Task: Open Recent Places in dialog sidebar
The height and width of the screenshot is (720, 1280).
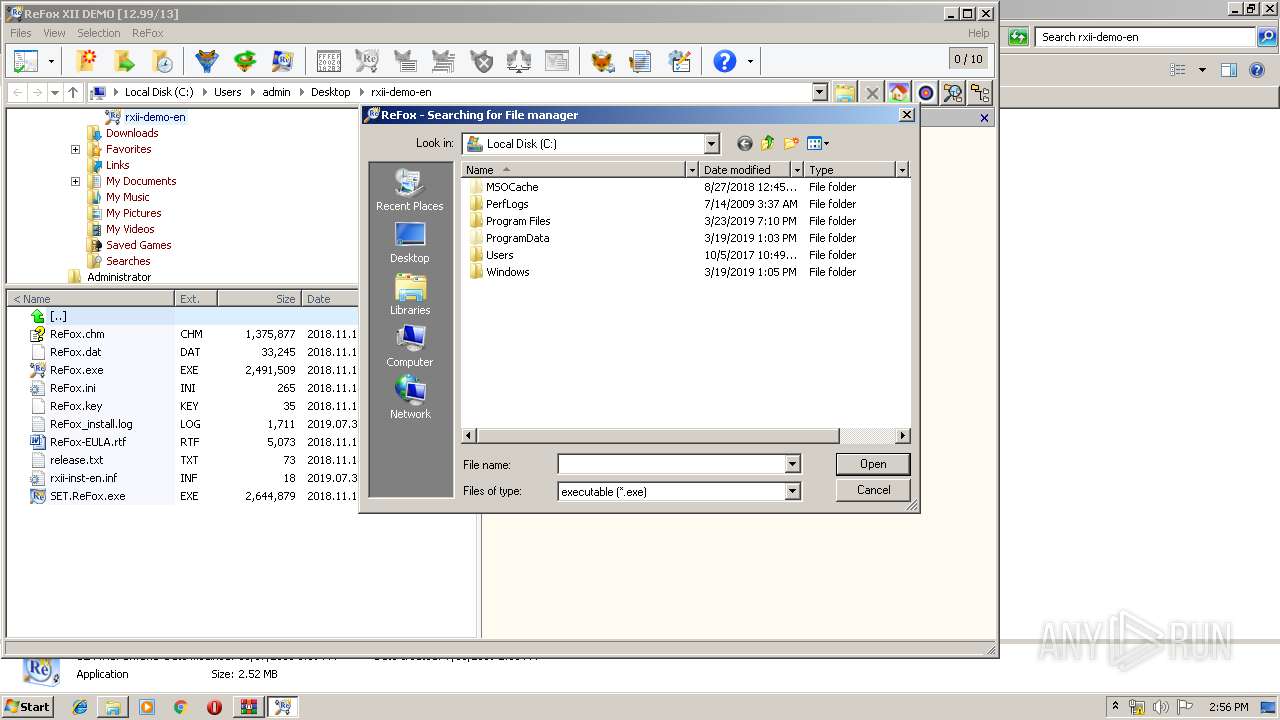Action: 409,190
